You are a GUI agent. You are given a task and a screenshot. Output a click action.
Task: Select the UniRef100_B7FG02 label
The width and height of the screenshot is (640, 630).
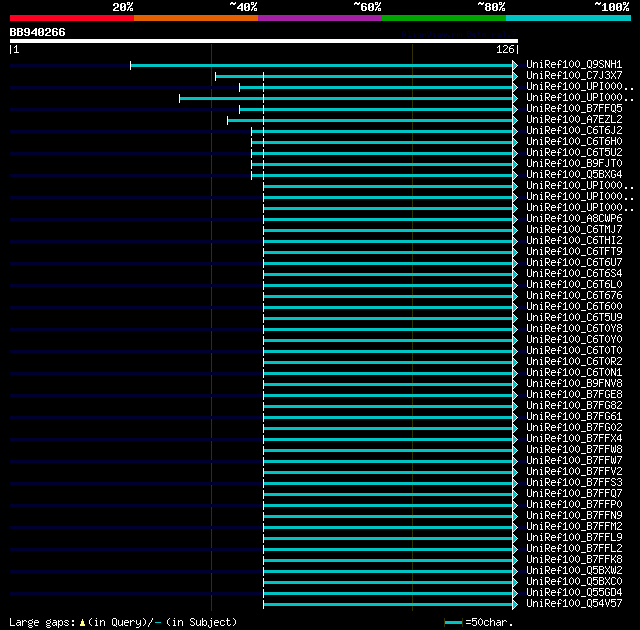coord(574,428)
